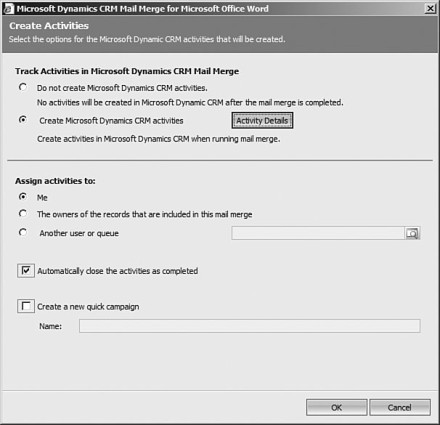This screenshot has width=440, height=425.
Task: Click the 'Create Activities' heading text
Action: (x=49, y=26)
